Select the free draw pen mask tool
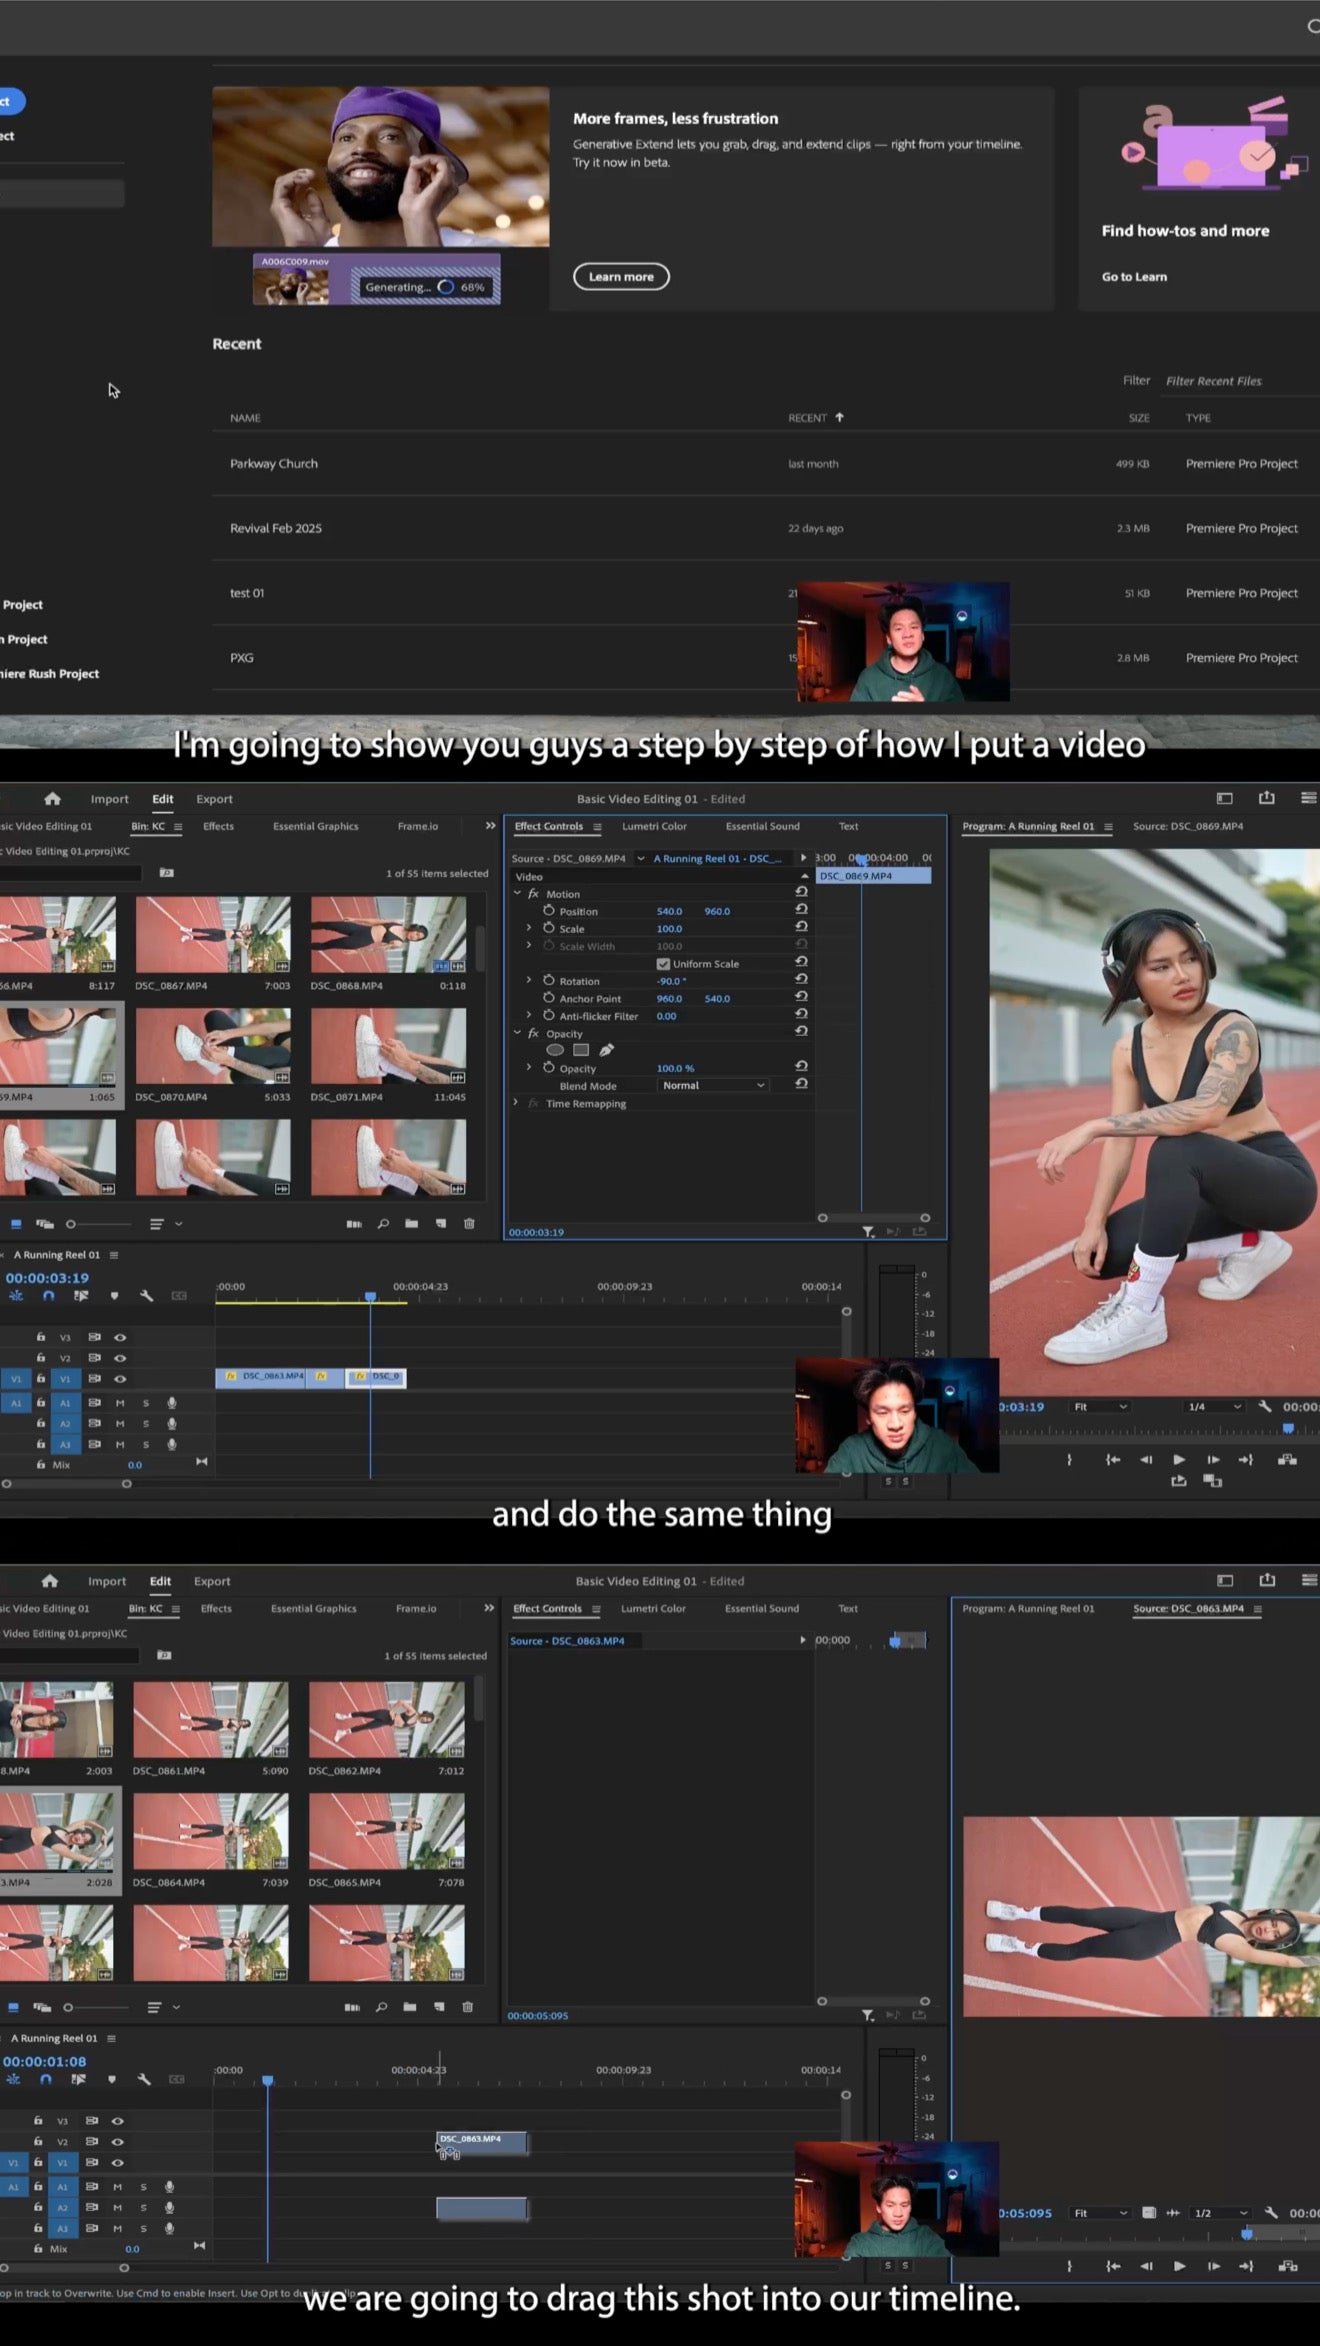 (606, 1050)
